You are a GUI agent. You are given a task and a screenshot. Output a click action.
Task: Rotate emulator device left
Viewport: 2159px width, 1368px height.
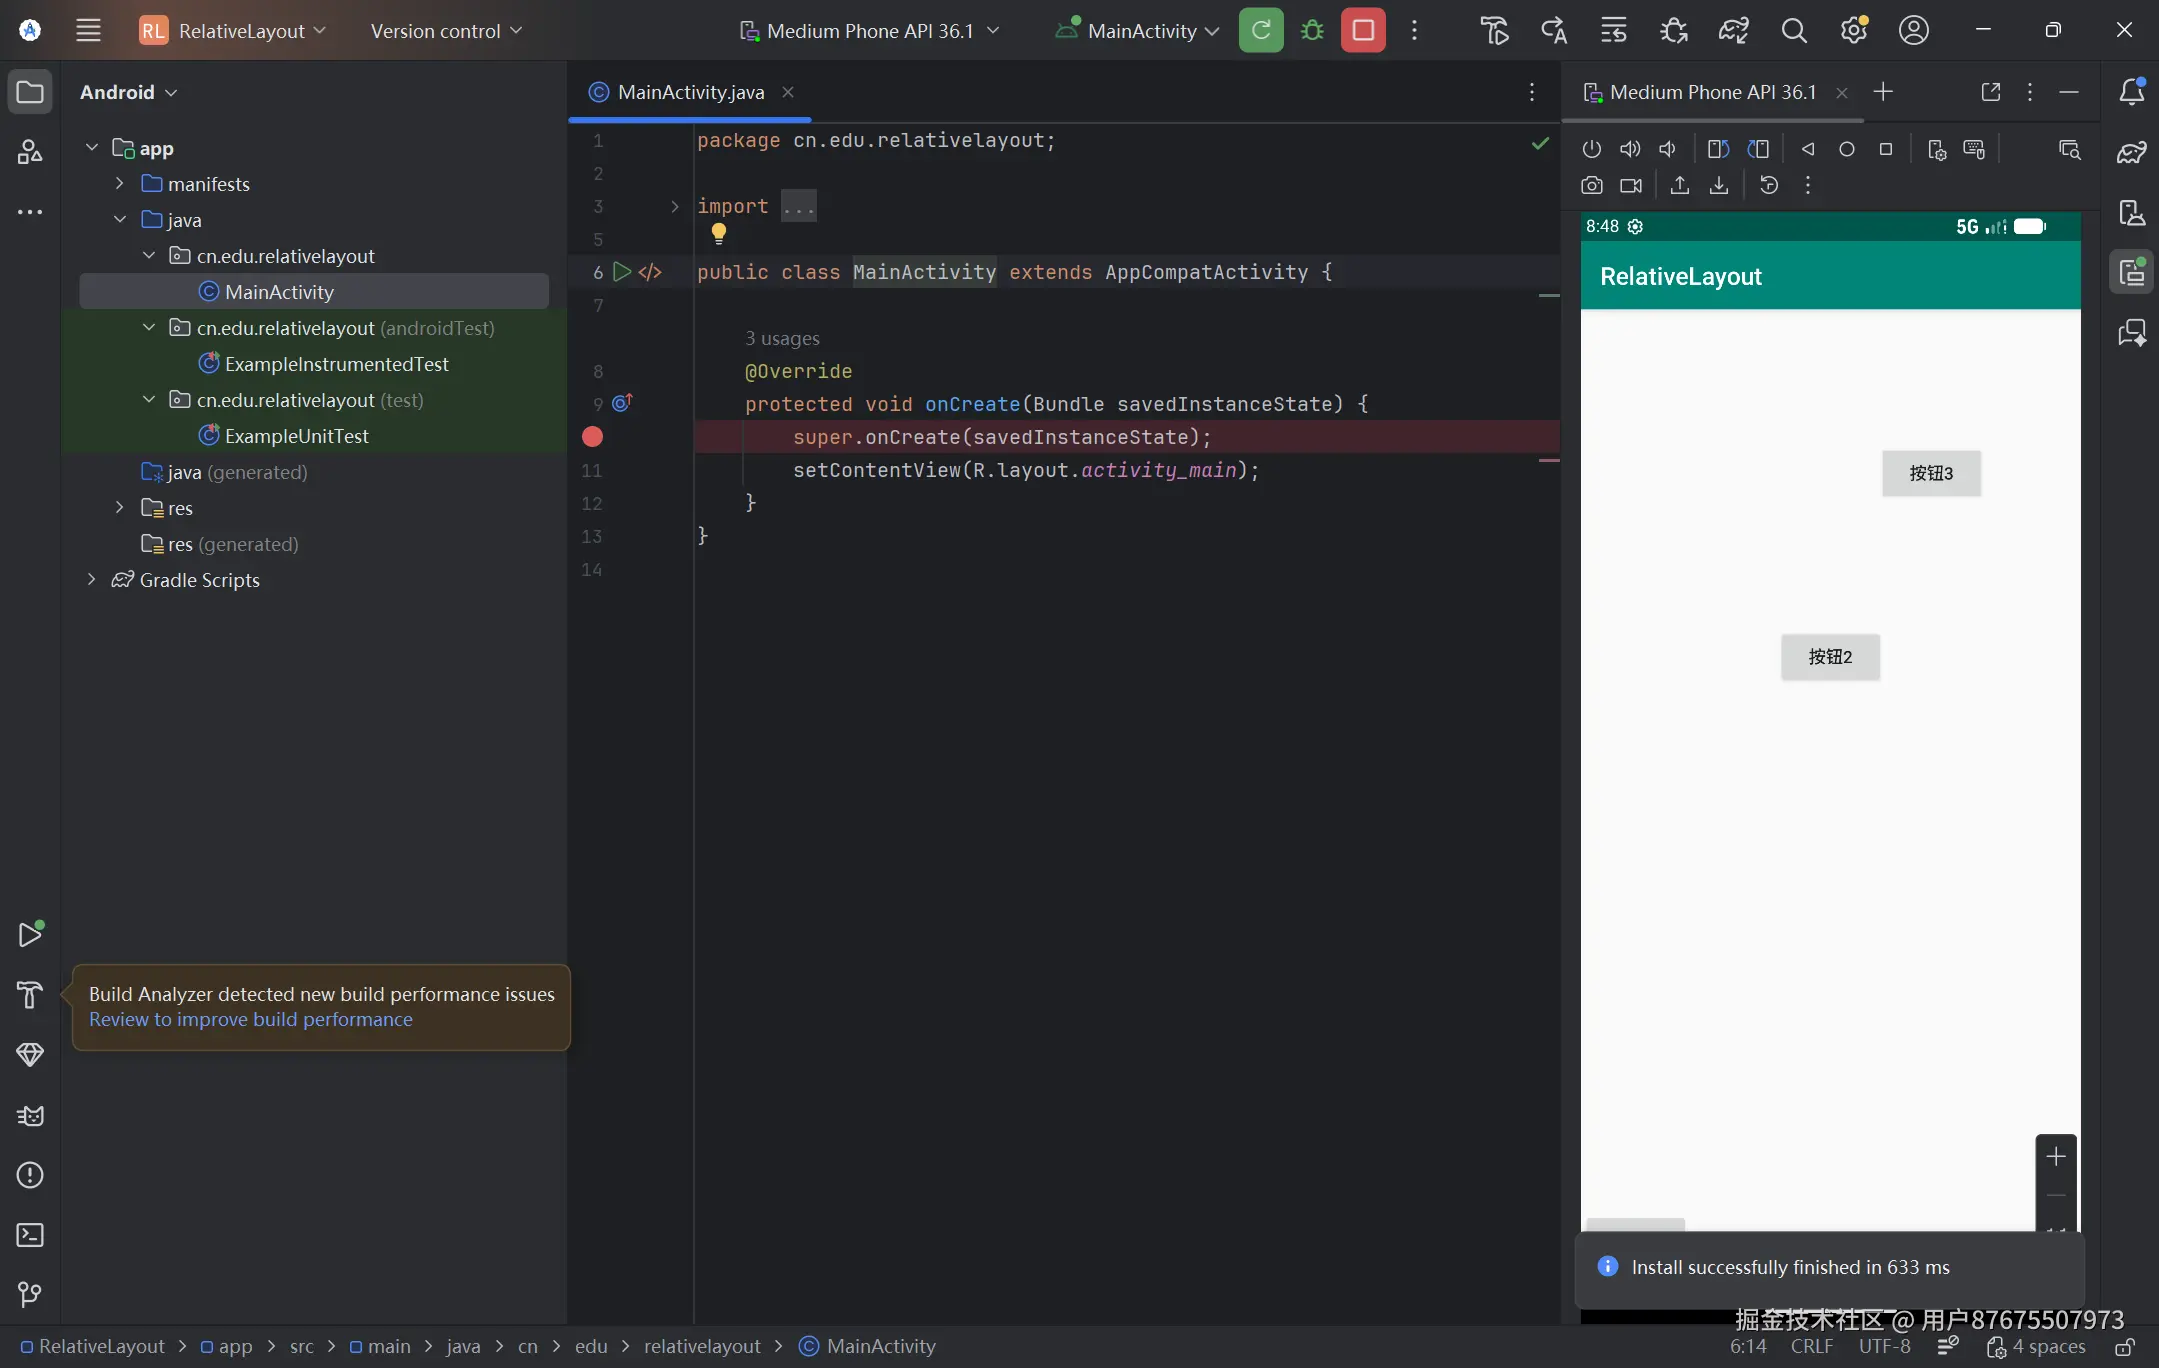1718,149
